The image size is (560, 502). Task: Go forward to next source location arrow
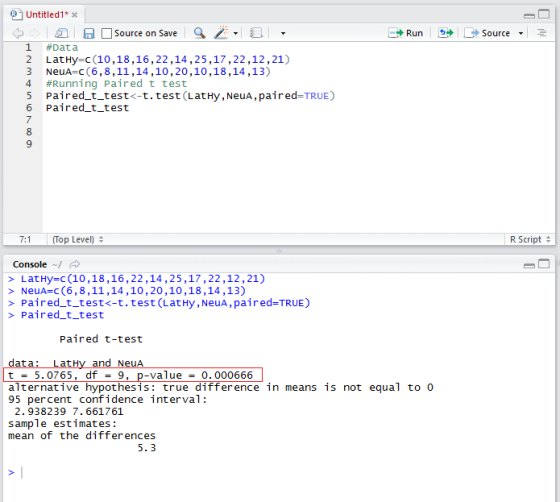[x=35, y=33]
